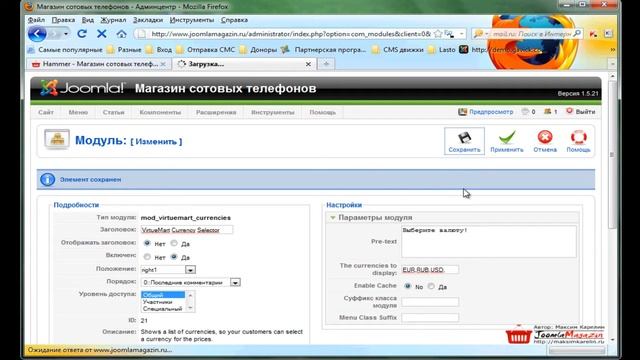Select Общий access level
Screen dimensions: 640x360
click(x=163, y=295)
